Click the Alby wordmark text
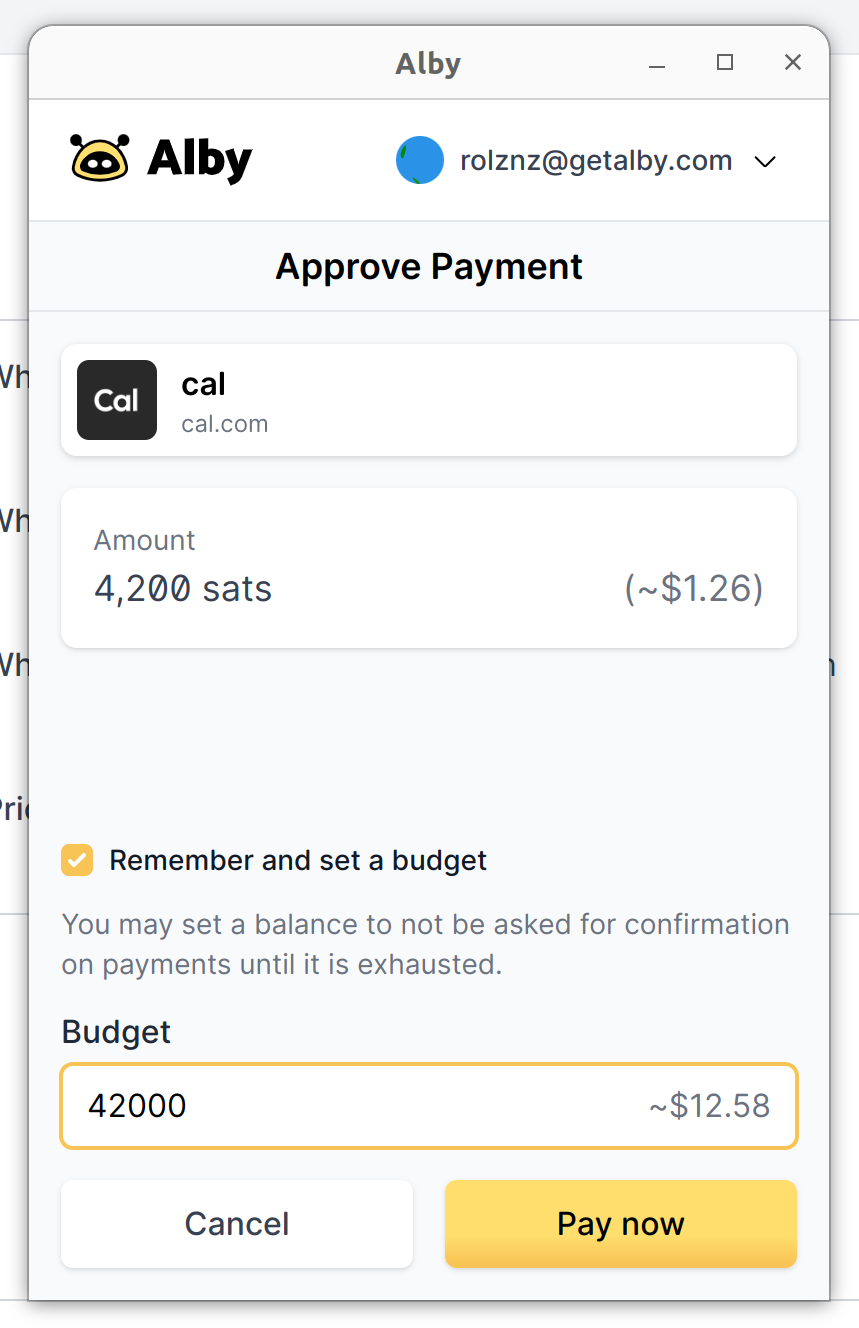The height and width of the screenshot is (1328, 859). coord(200,160)
